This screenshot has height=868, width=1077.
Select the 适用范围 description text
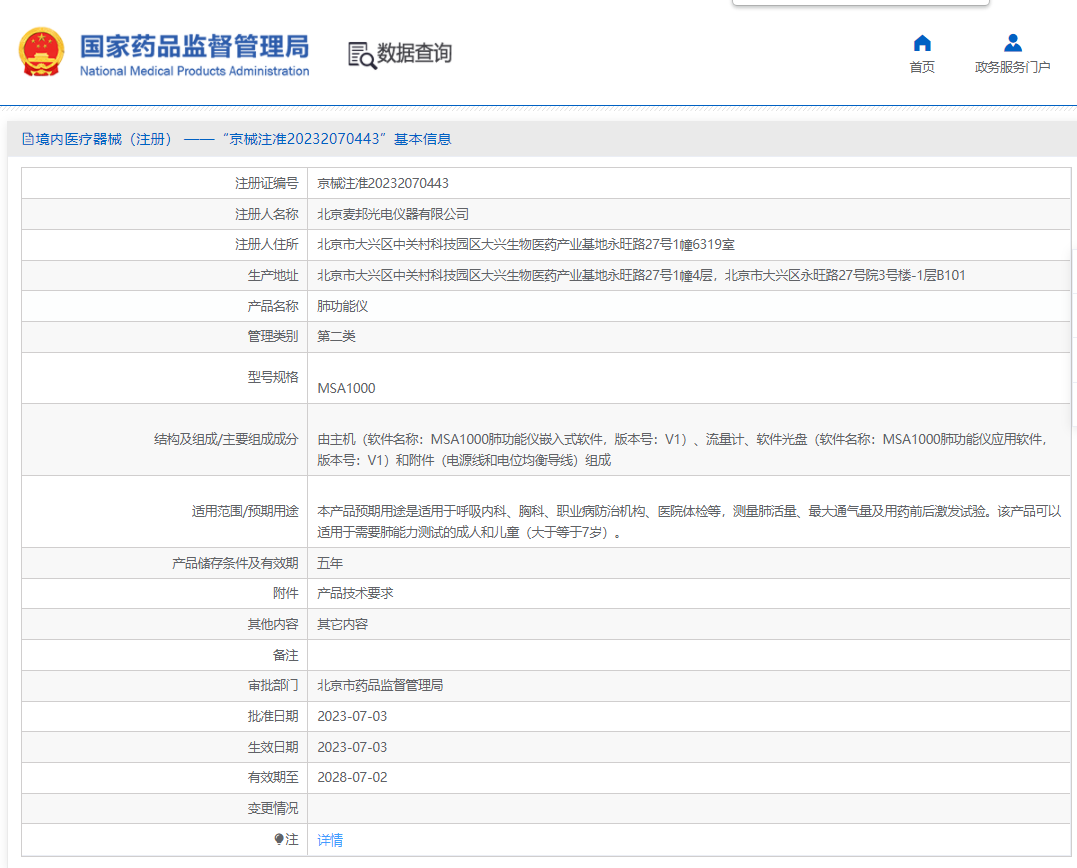(689, 522)
